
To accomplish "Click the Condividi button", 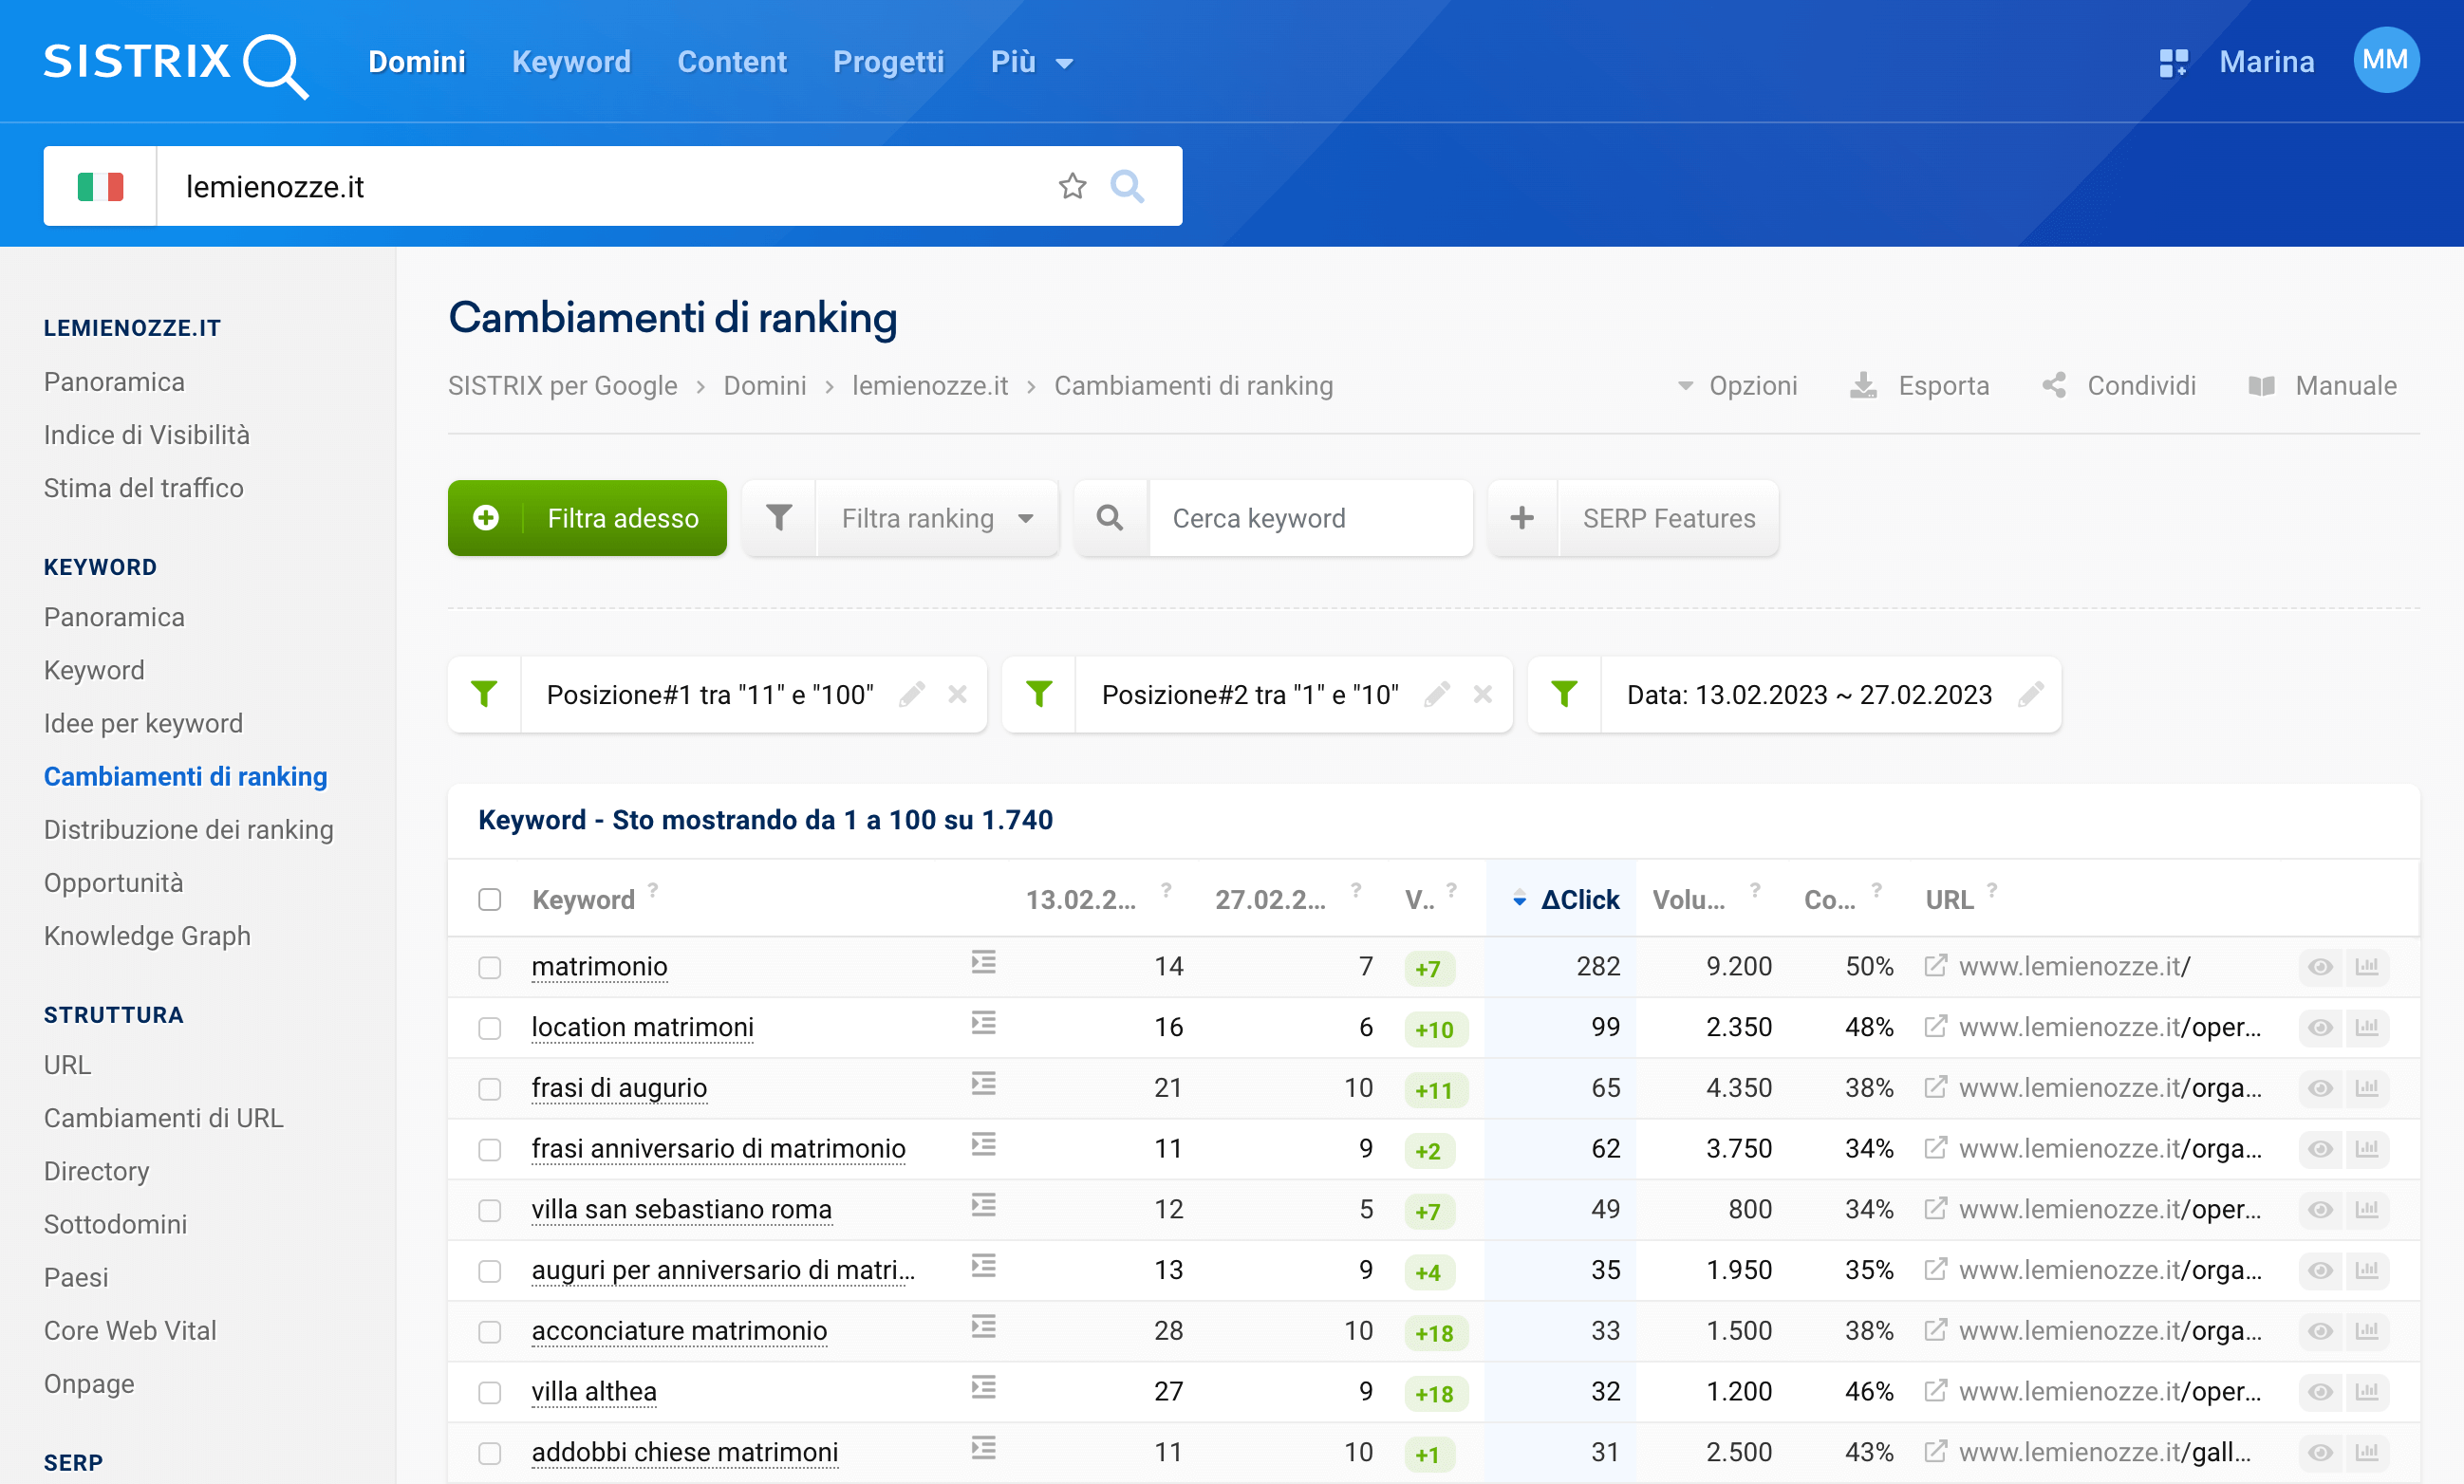I will [x=2119, y=386].
